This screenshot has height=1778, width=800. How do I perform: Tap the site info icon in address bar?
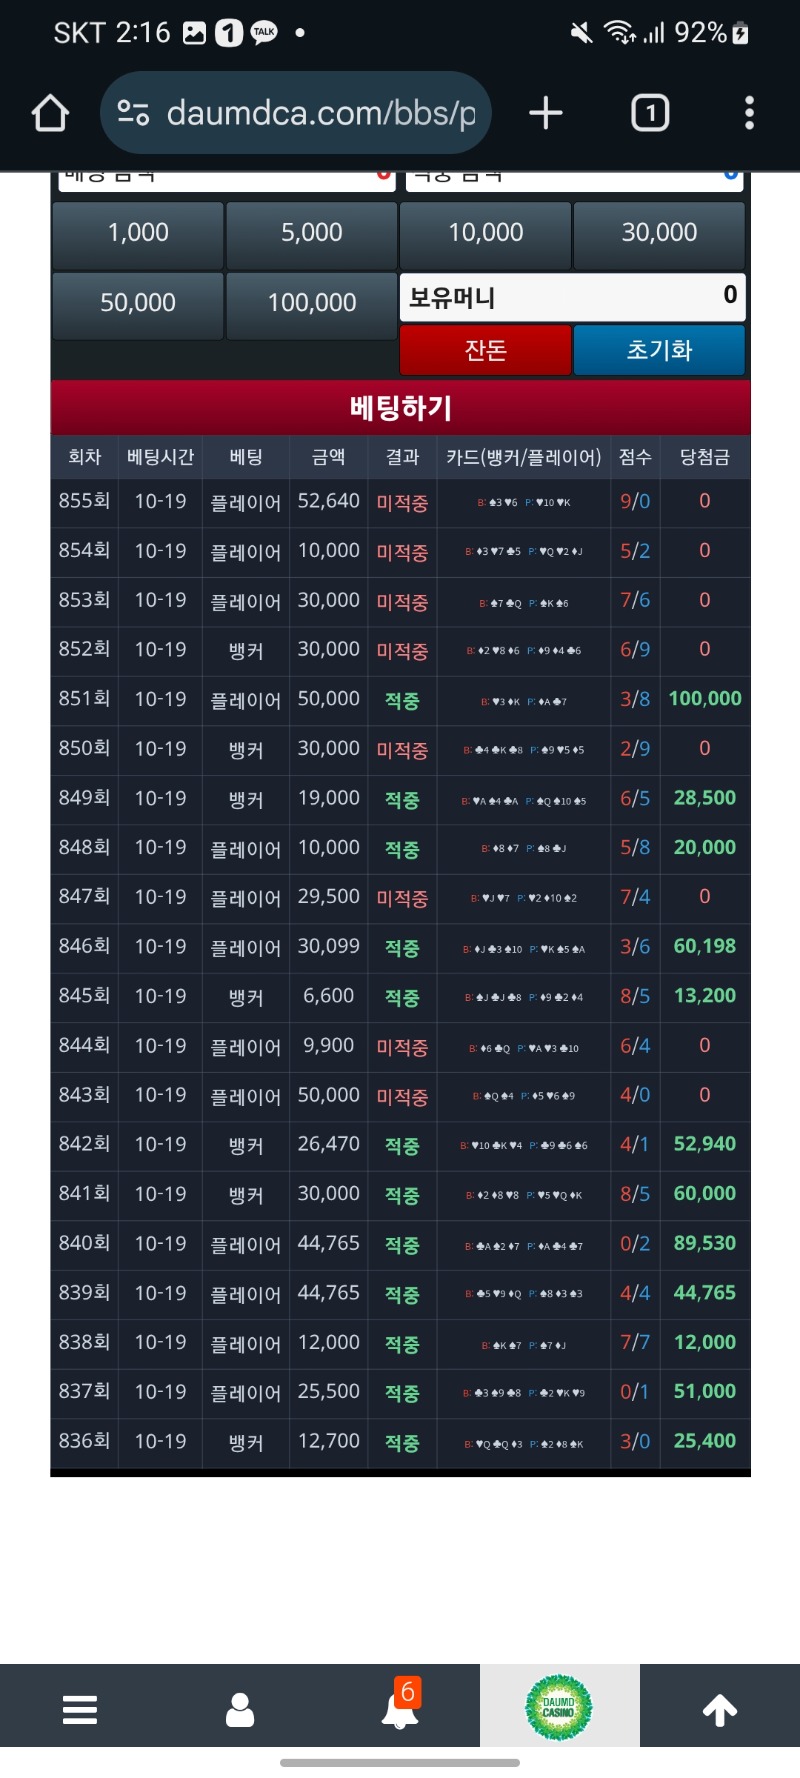[x=133, y=113]
